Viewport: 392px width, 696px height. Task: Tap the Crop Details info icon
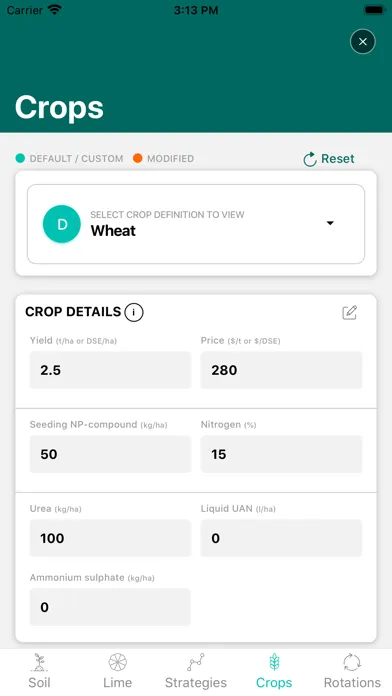[x=134, y=312]
